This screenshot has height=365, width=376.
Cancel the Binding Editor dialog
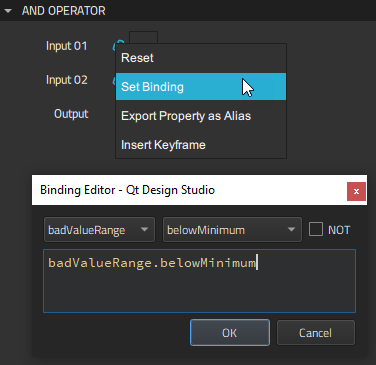click(x=316, y=333)
